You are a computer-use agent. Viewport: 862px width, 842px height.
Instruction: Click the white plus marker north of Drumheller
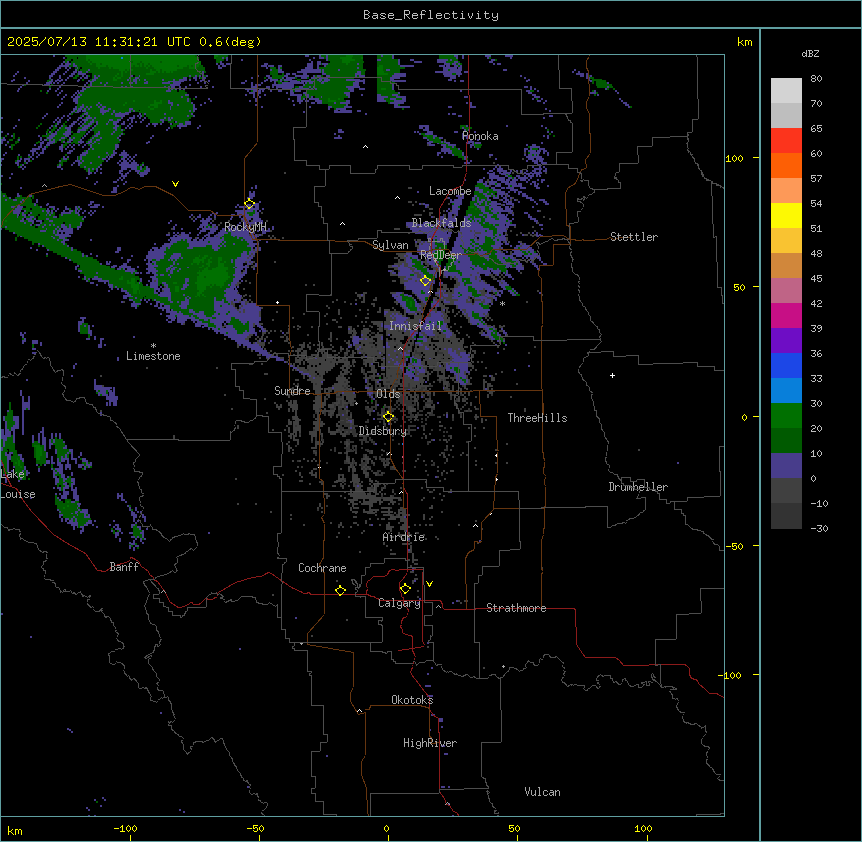[612, 375]
